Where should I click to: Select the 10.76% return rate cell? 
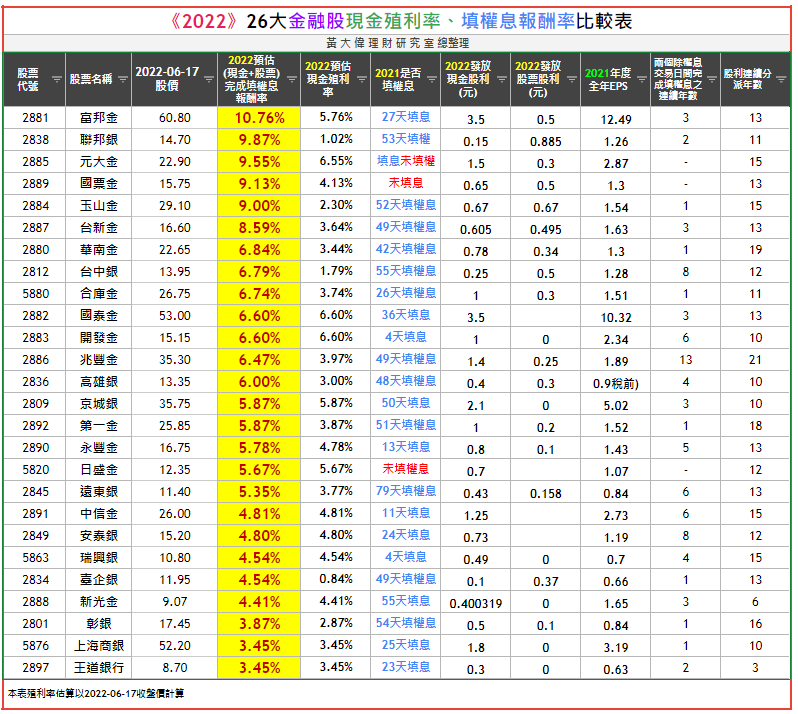pos(259,118)
